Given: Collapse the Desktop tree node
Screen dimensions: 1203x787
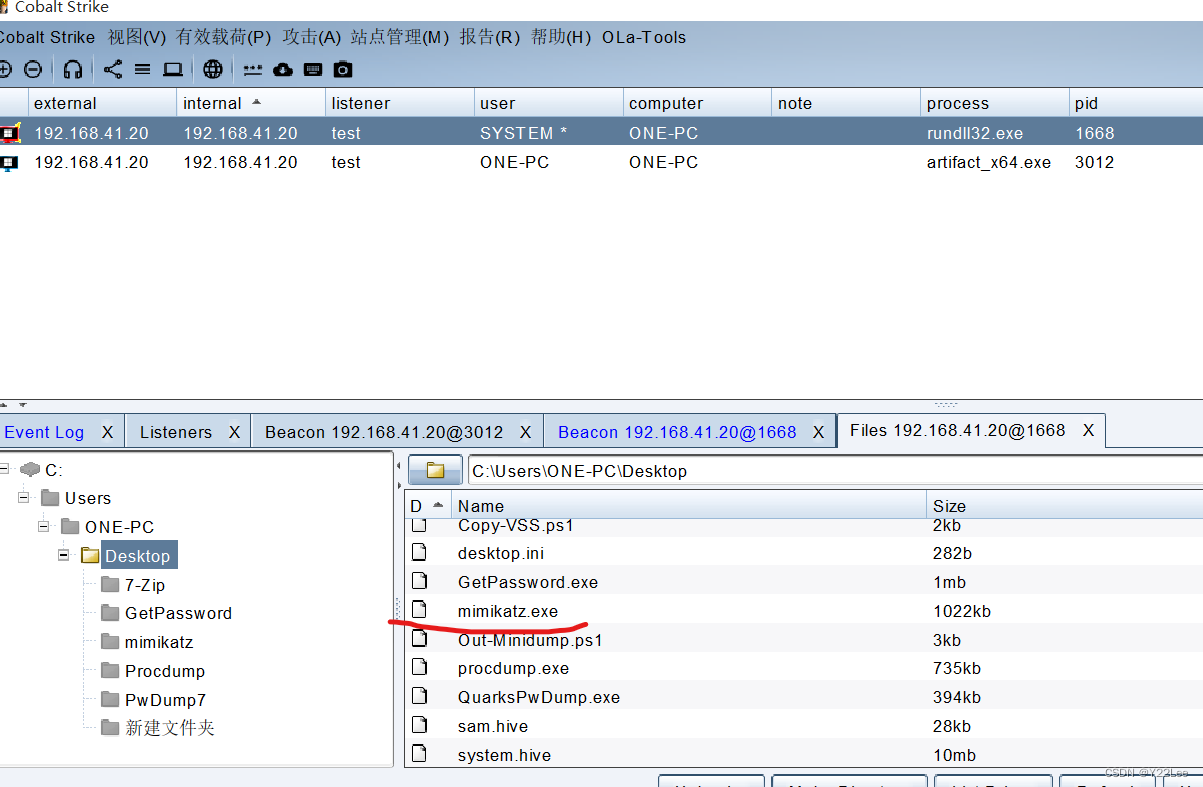Looking at the screenshot, I should [x=64, y=555].
